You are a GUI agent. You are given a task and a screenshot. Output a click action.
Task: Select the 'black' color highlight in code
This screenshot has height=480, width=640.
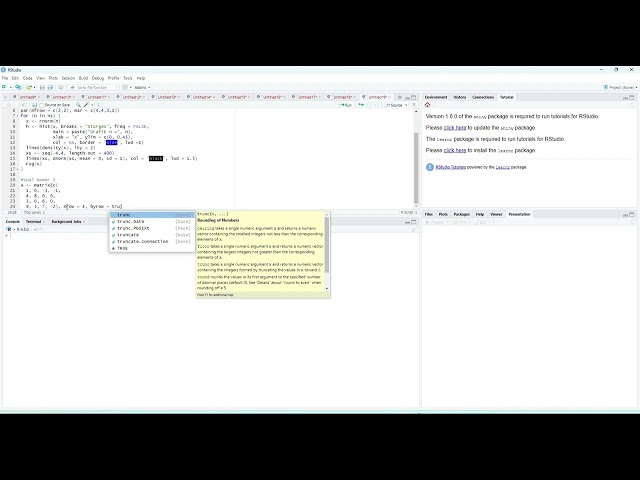tap(156, 158)
